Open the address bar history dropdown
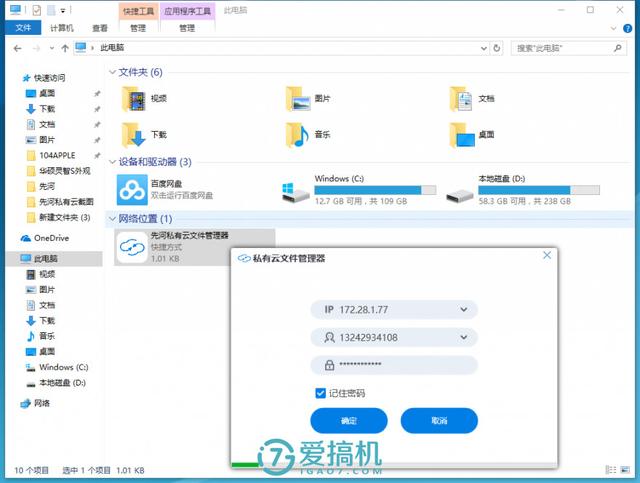This screenshot has height=483, width=640. pos(484,48)
